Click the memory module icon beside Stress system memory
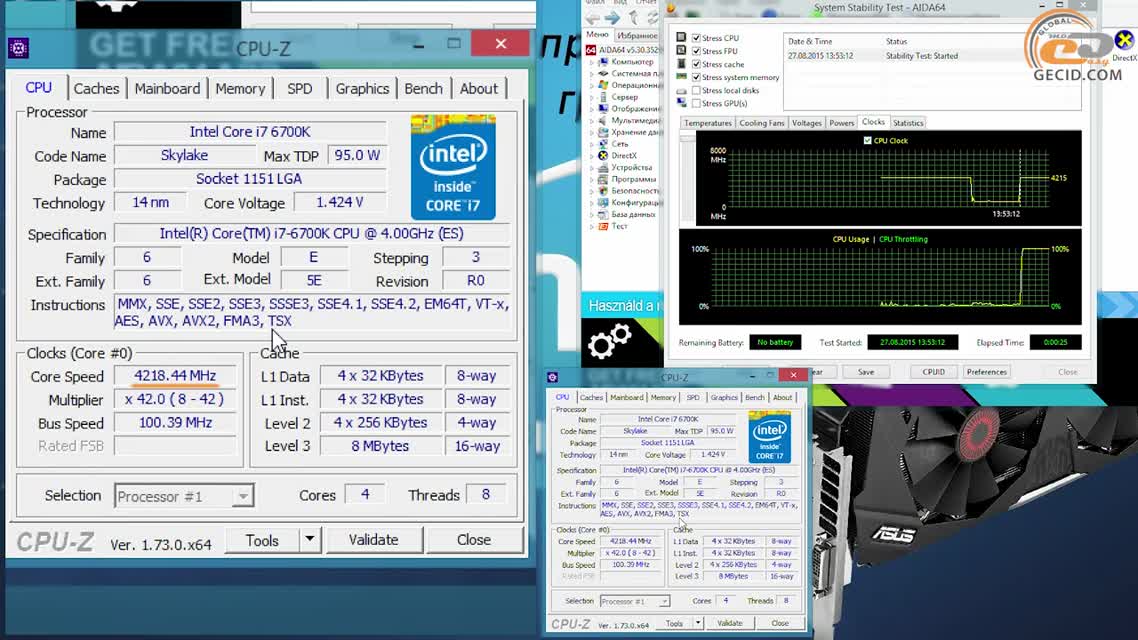The height and width of the screenshot is (640, 1138). [681, 76]
